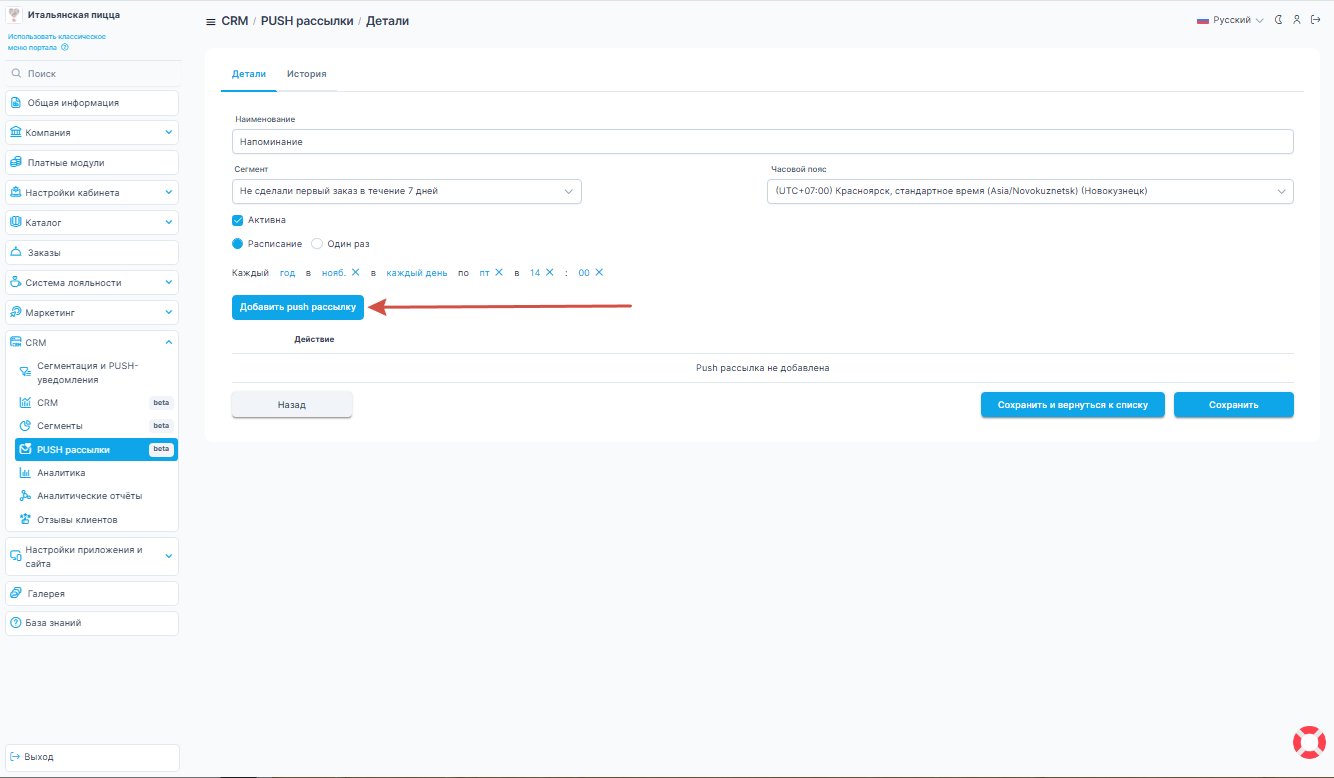Toggle the hamburger menu icon beside CRM

click(210, 21)
